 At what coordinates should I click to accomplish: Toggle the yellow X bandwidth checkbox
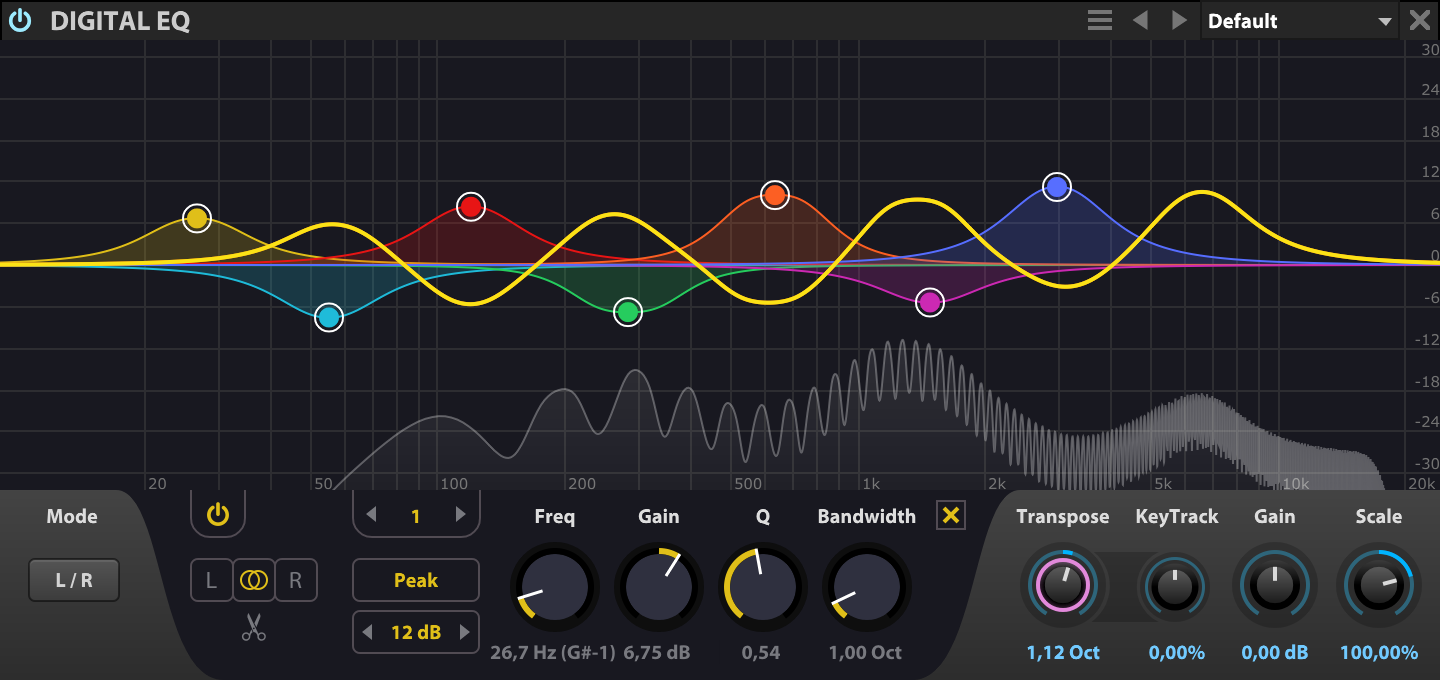pyautogui.click(x=951, y=516)
